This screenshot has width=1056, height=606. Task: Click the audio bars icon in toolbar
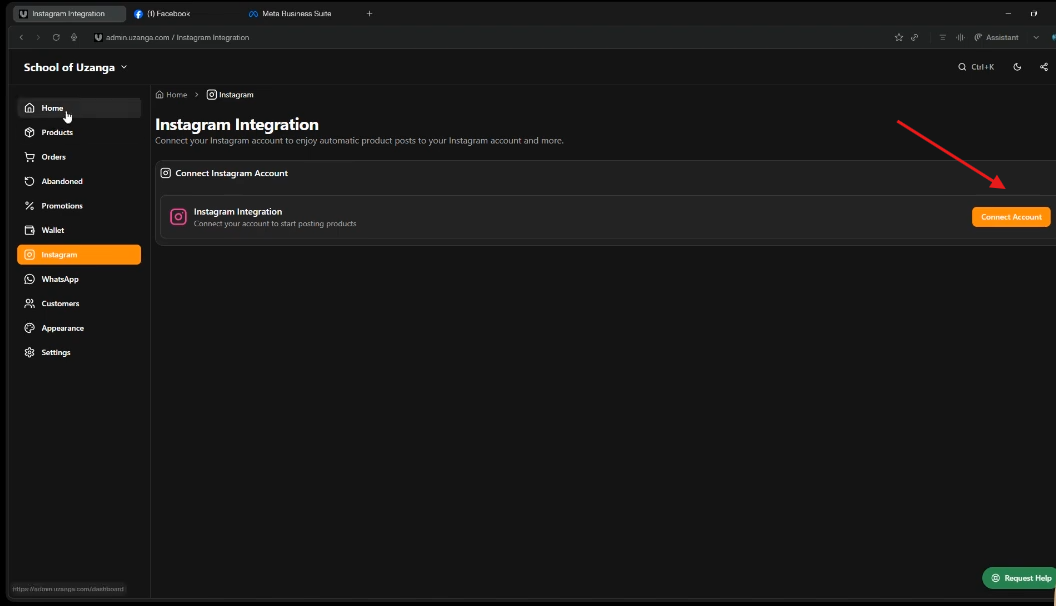(x=960, y=38)
